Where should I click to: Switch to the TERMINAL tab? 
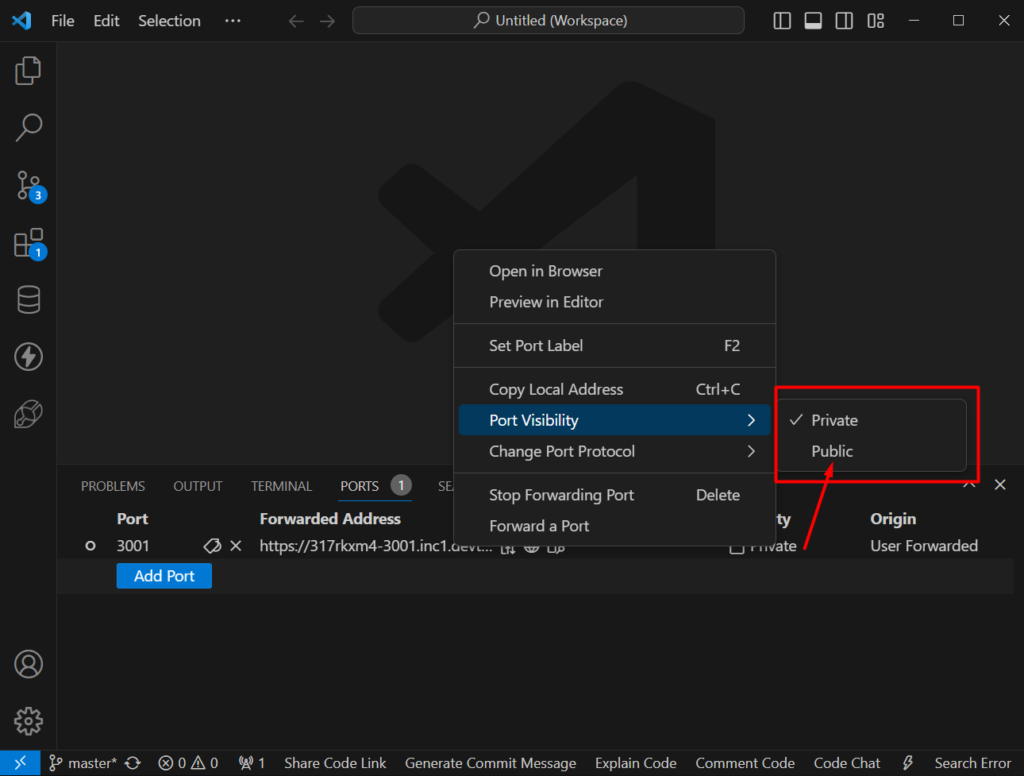[281, 486]
